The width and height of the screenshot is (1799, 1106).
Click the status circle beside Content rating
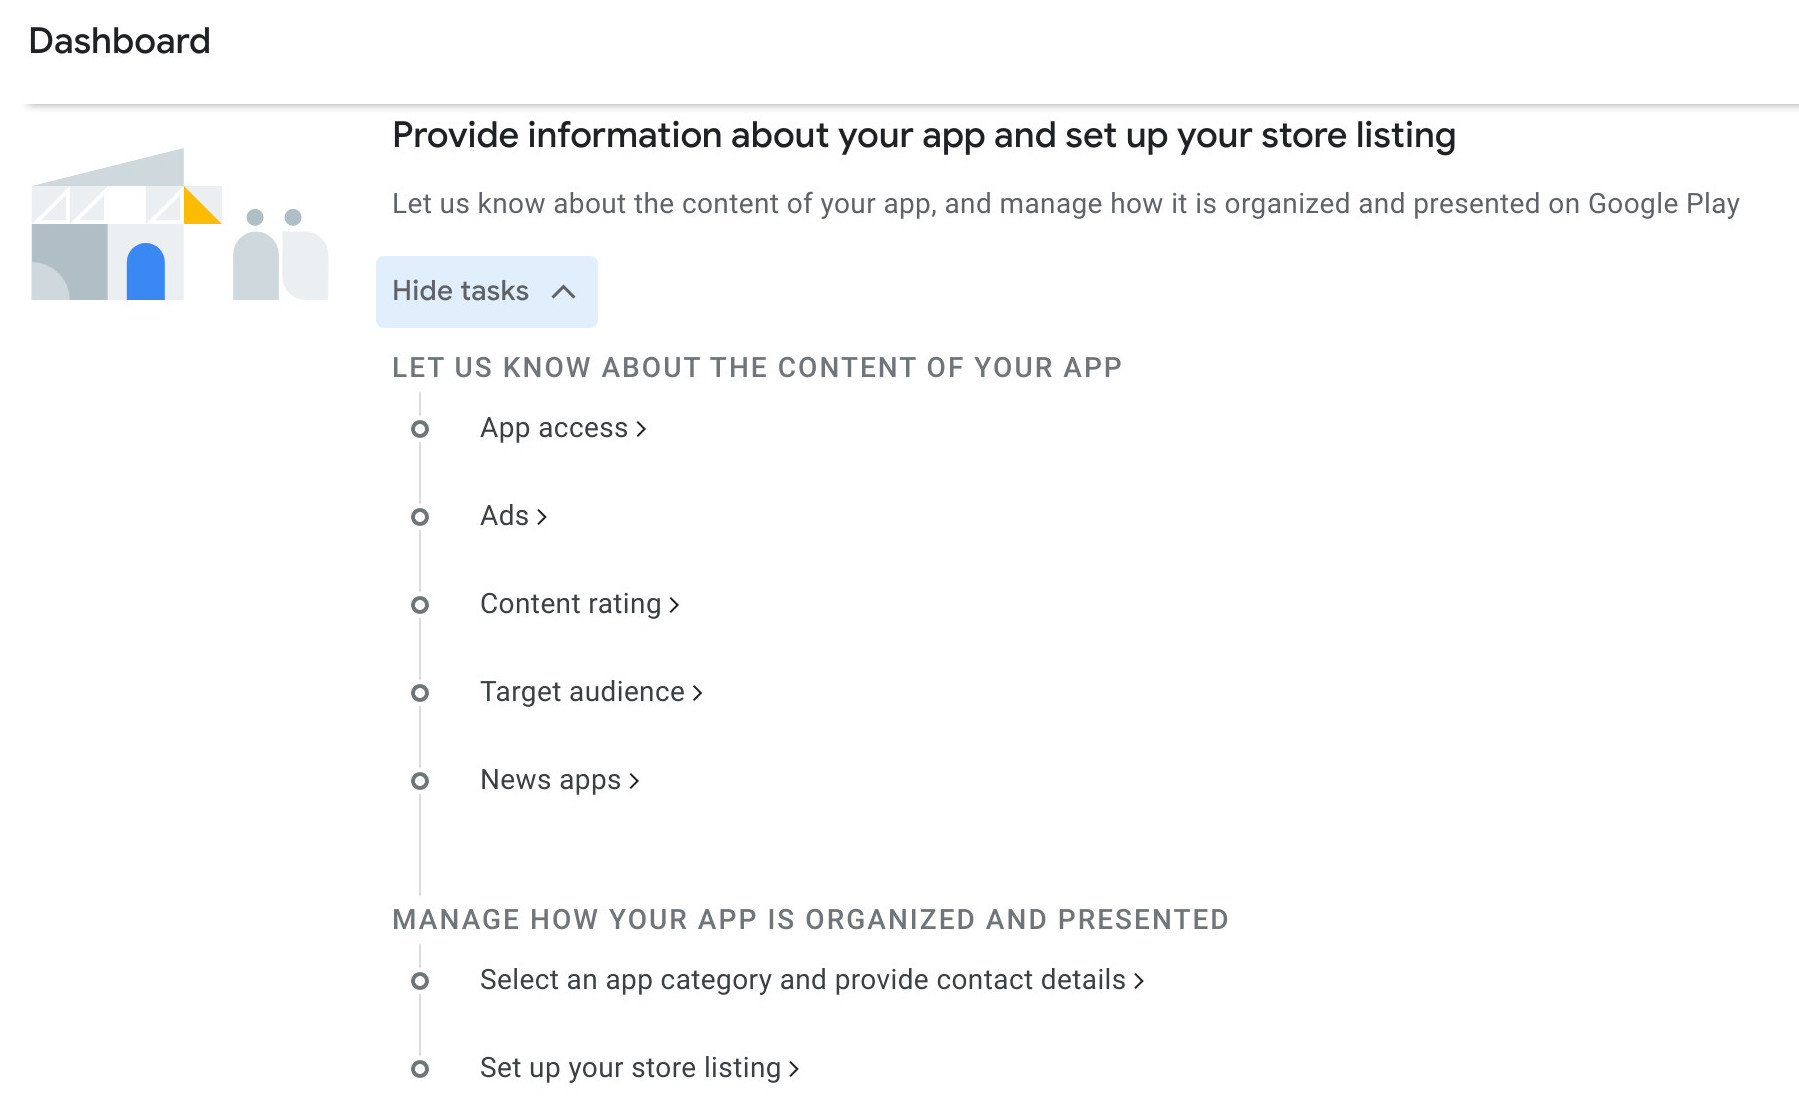[x=420, y=605]
